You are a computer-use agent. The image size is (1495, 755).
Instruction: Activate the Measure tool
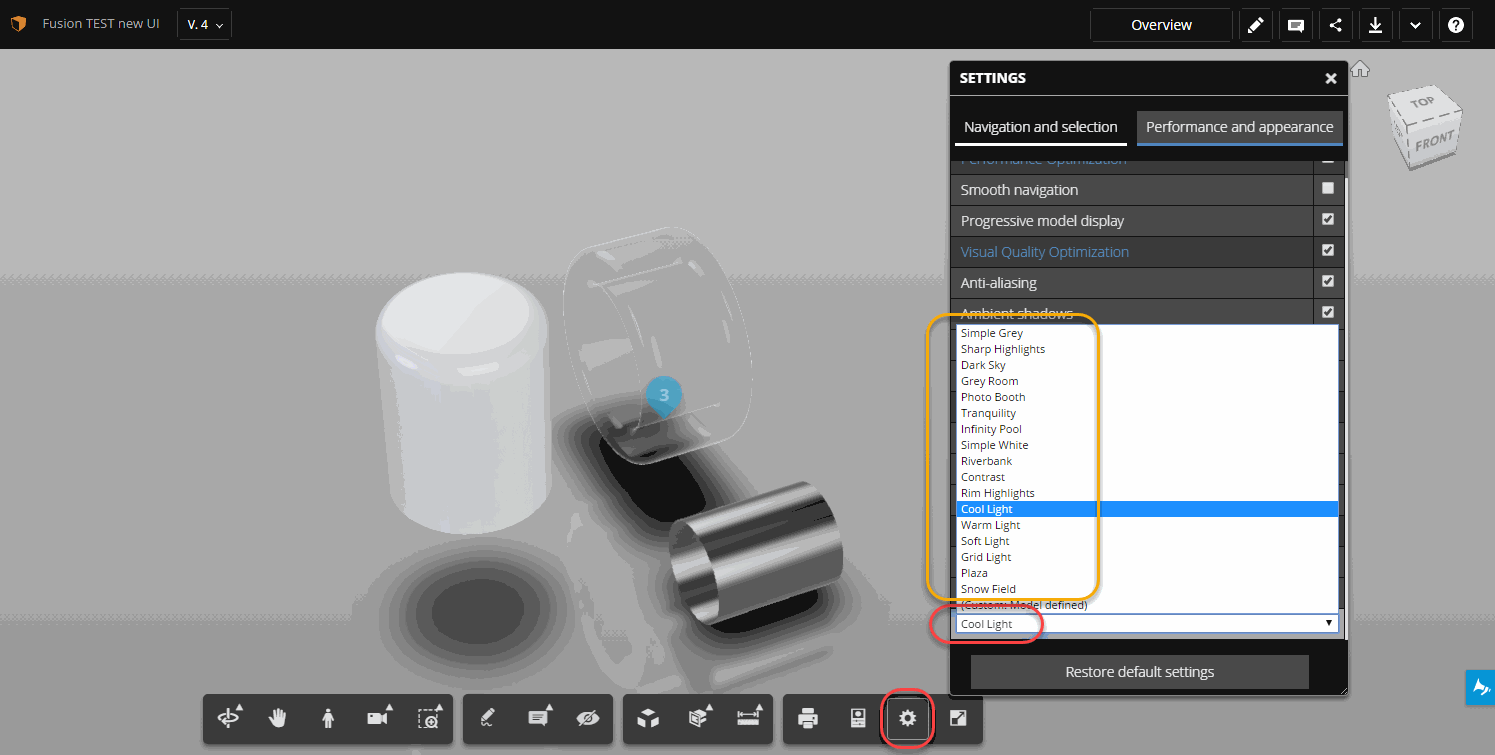(748, 718)
